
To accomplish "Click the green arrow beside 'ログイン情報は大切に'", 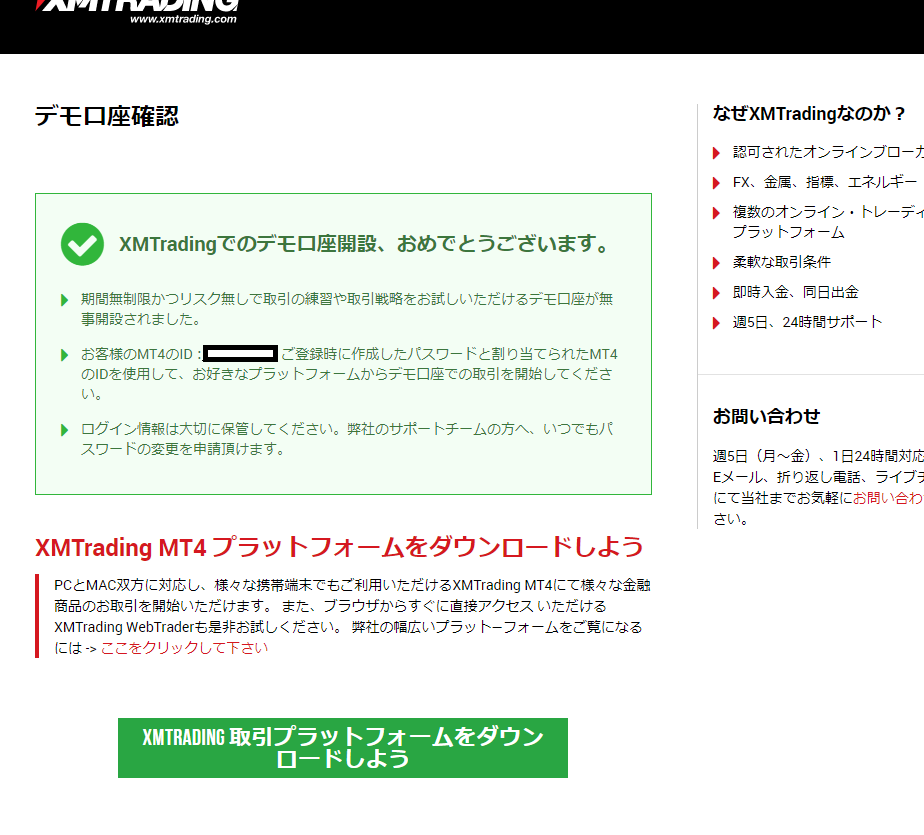I will click(65, 430).
